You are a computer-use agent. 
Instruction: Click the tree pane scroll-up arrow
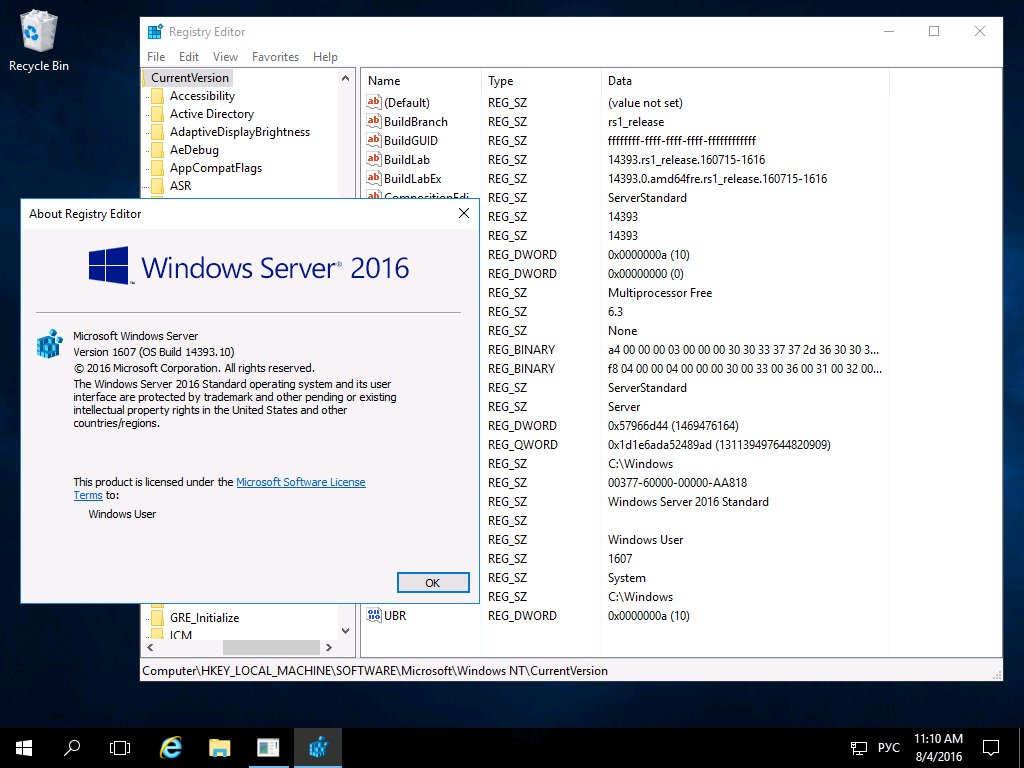tap(345, 78)
